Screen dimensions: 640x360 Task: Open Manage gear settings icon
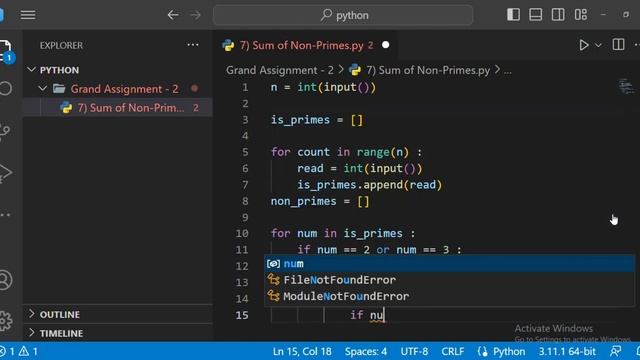point(6,321)
